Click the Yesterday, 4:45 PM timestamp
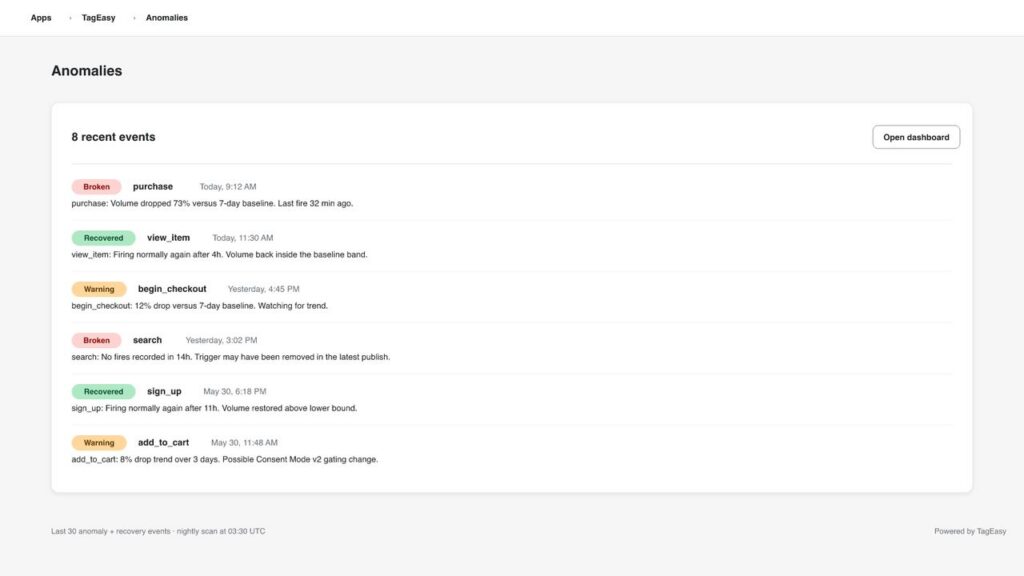This screenshot has width=1024, height=576. point(263,289)
